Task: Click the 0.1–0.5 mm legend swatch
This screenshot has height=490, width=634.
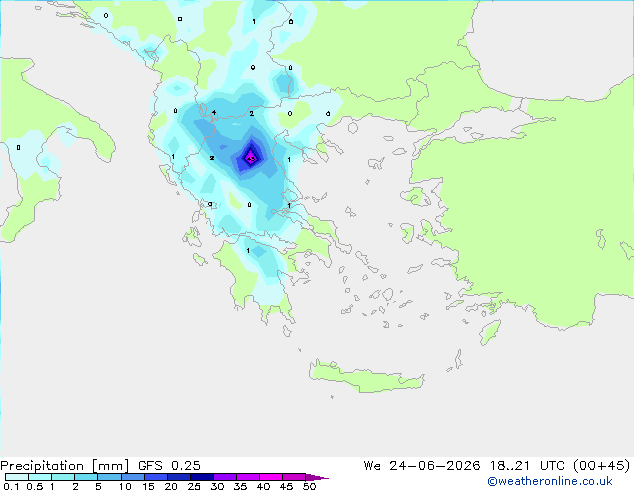Action: (x=17, y=477)
